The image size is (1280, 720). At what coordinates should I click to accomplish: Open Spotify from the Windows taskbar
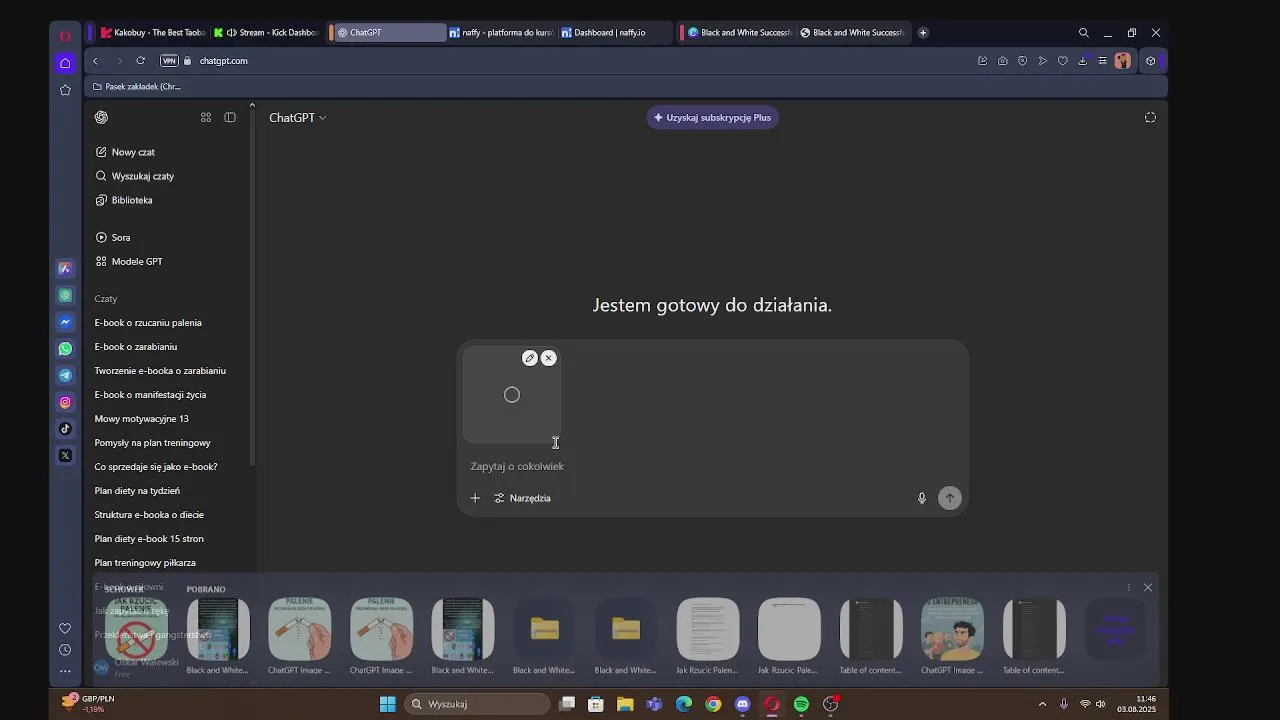801,705
